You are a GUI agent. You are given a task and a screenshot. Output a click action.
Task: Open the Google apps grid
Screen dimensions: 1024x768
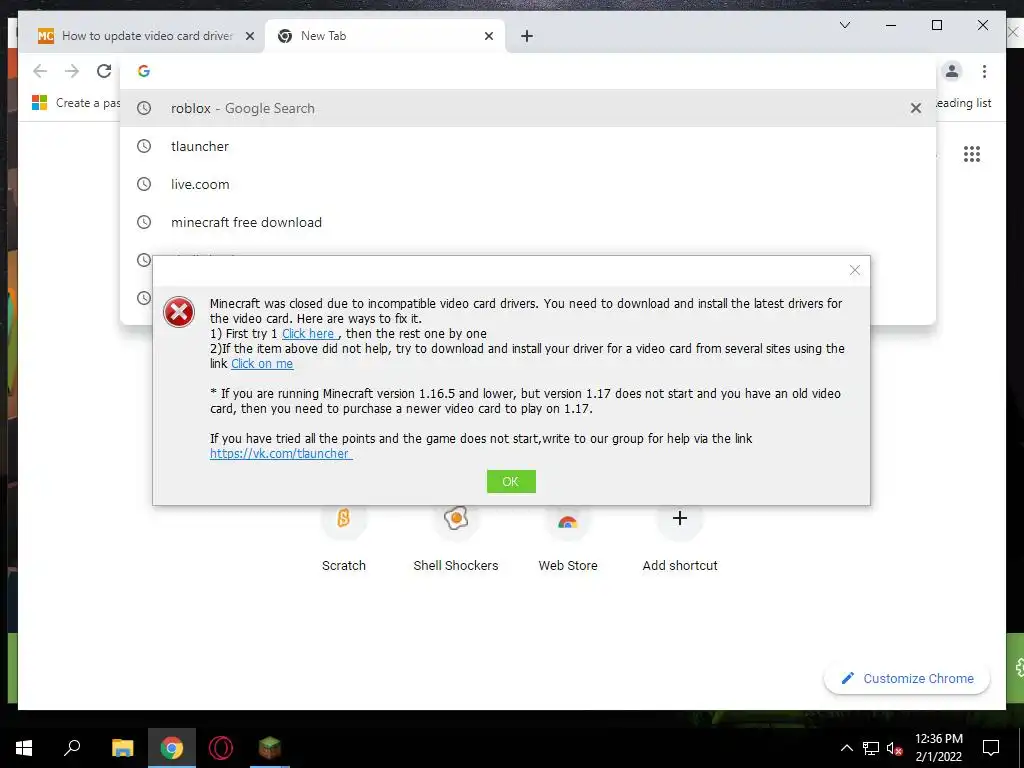point(972,154)
